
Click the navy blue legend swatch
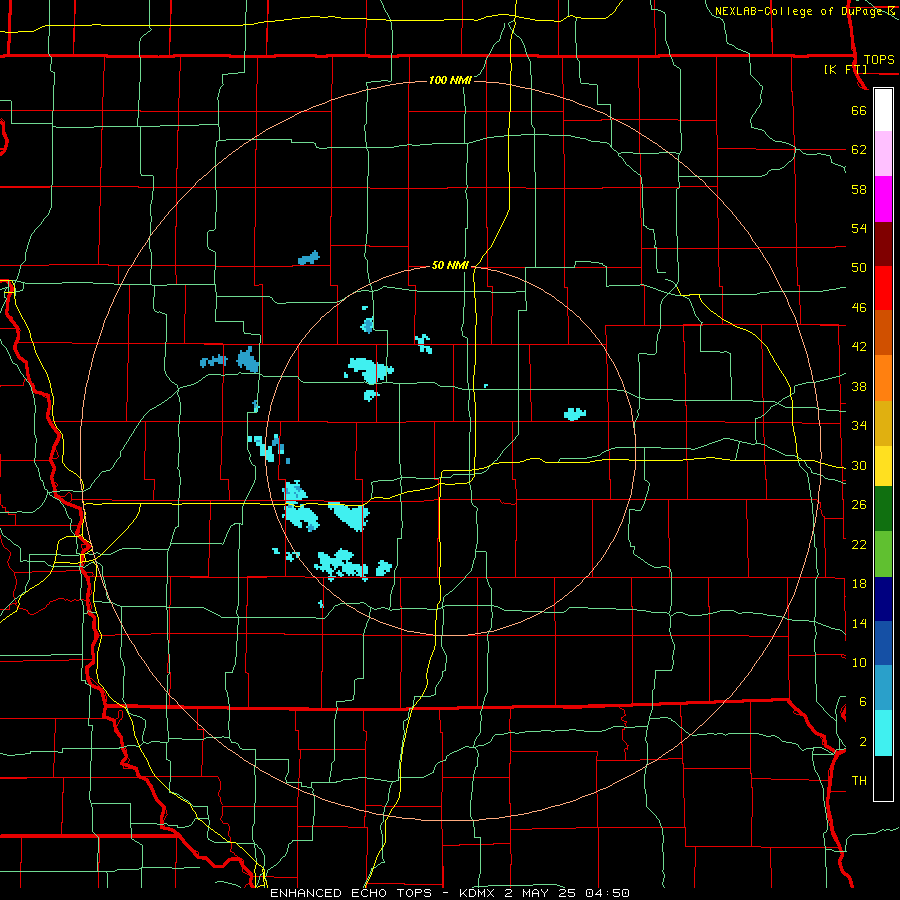[x=883, y=599]
